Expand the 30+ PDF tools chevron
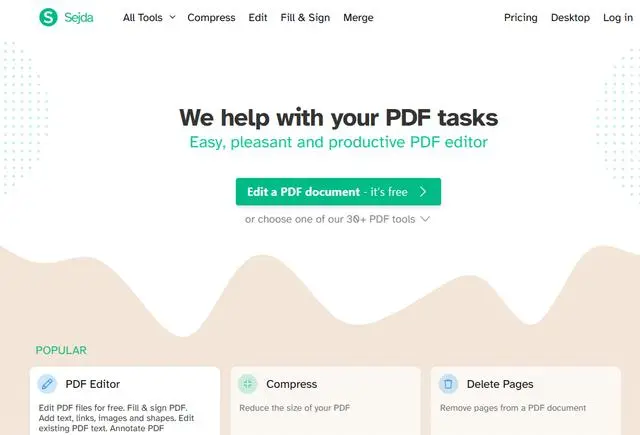This screenshot has height=435, width=640. [x=425, y=219]
